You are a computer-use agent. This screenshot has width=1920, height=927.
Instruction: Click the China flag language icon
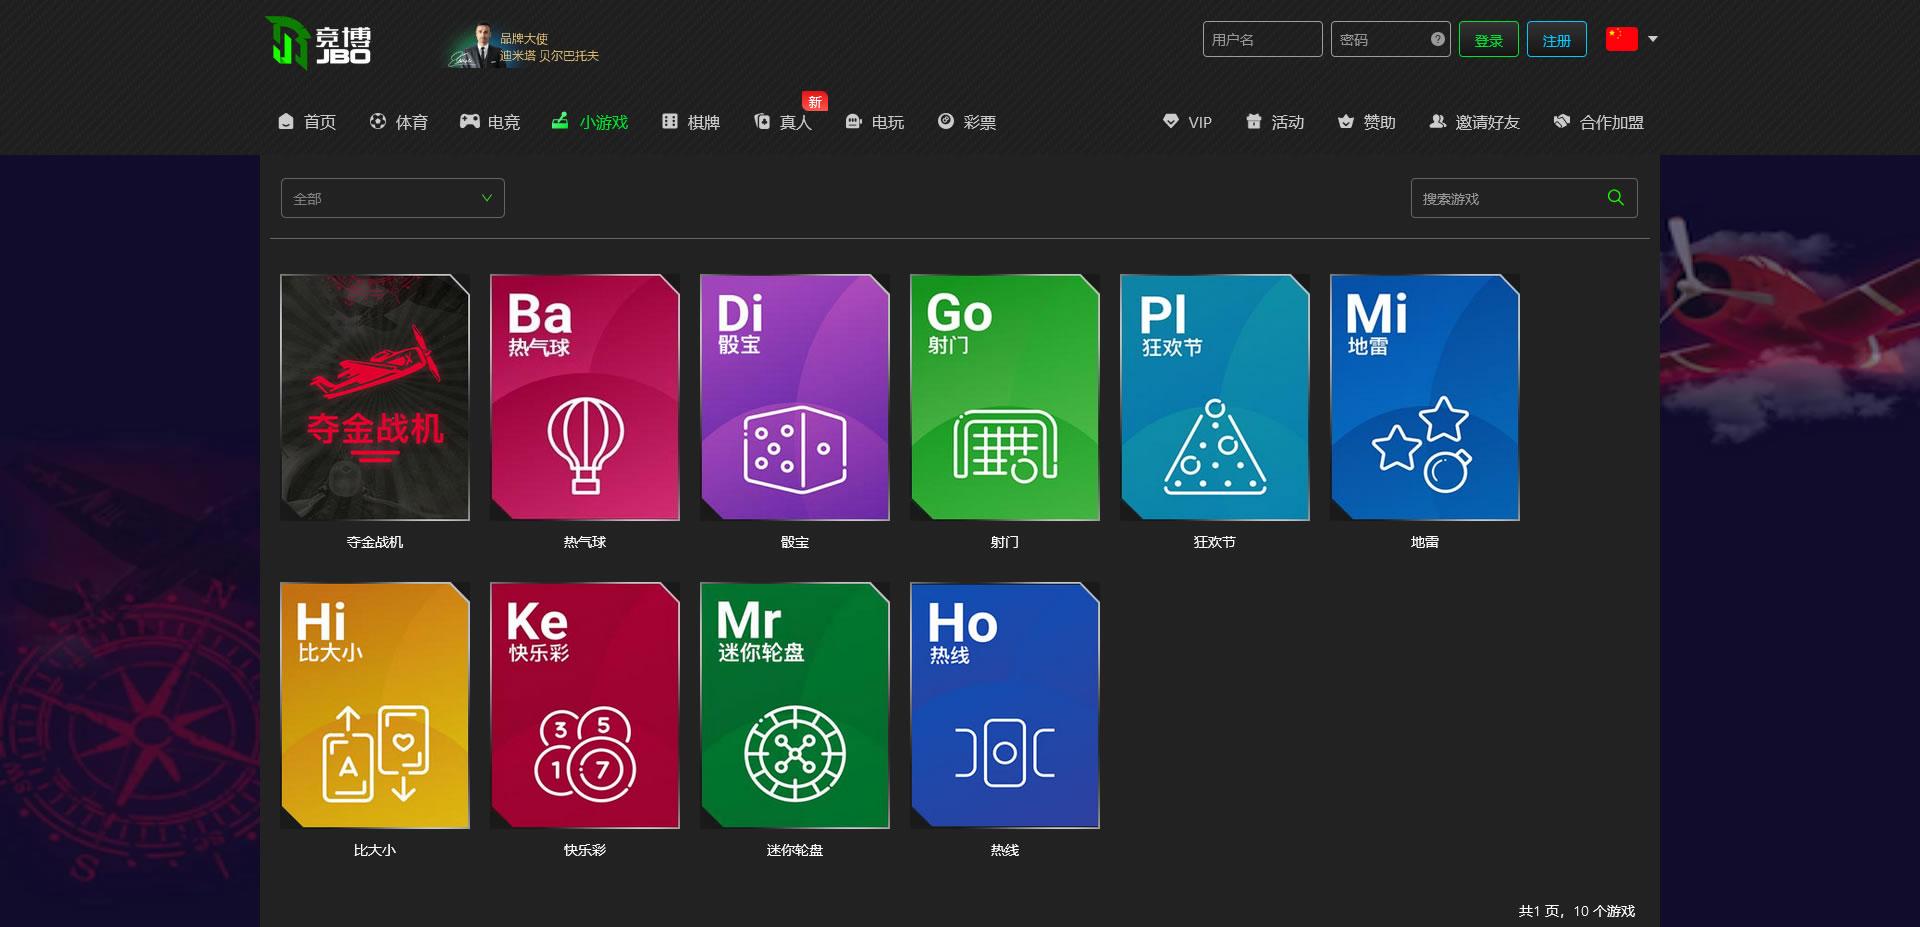[1621, 39]
